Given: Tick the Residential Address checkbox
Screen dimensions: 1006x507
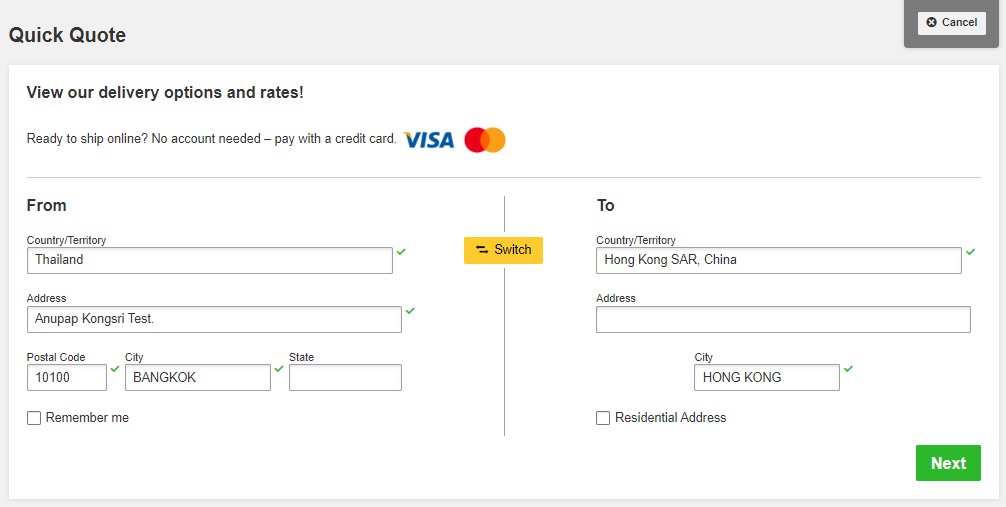Looking at the screenshot, I should 603,418.
